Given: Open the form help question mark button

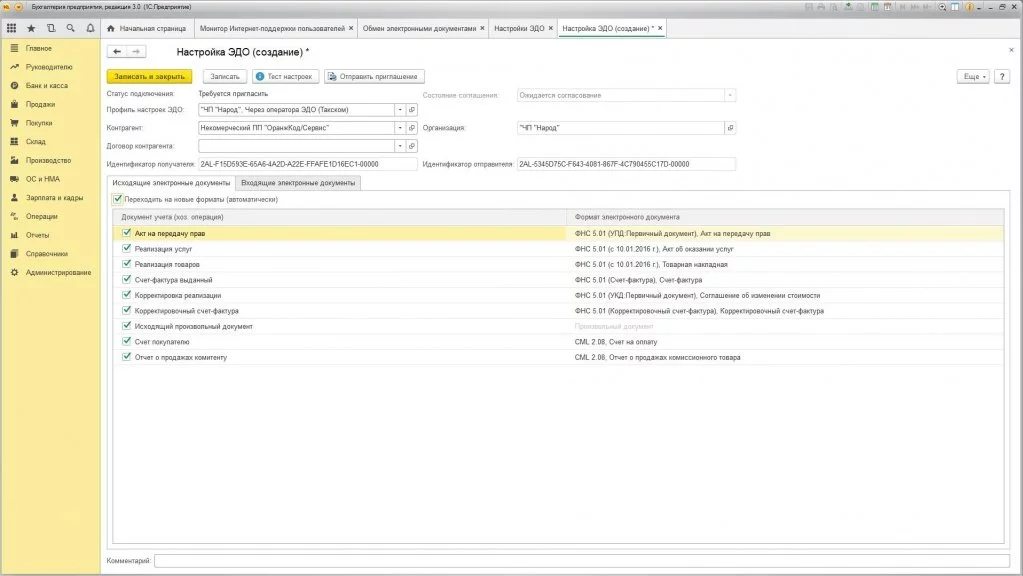Looking at the screenshot, I should (1001, 76).
